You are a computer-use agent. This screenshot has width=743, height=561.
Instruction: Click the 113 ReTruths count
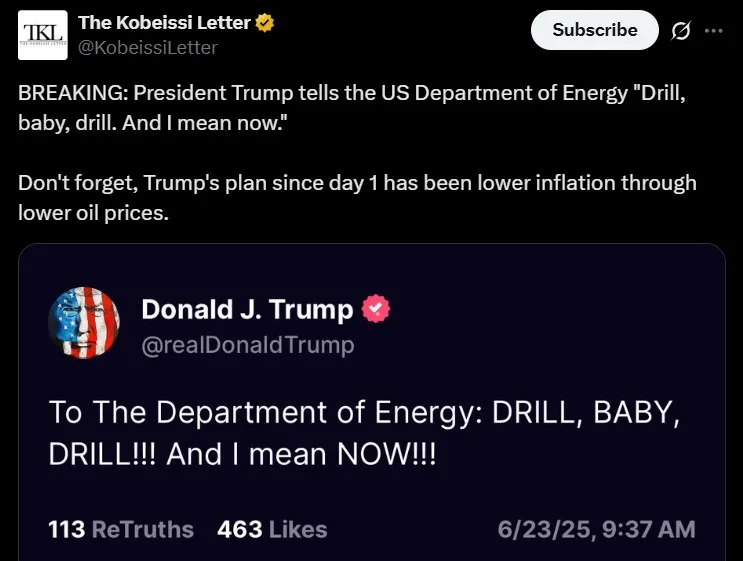coord(121,529)
